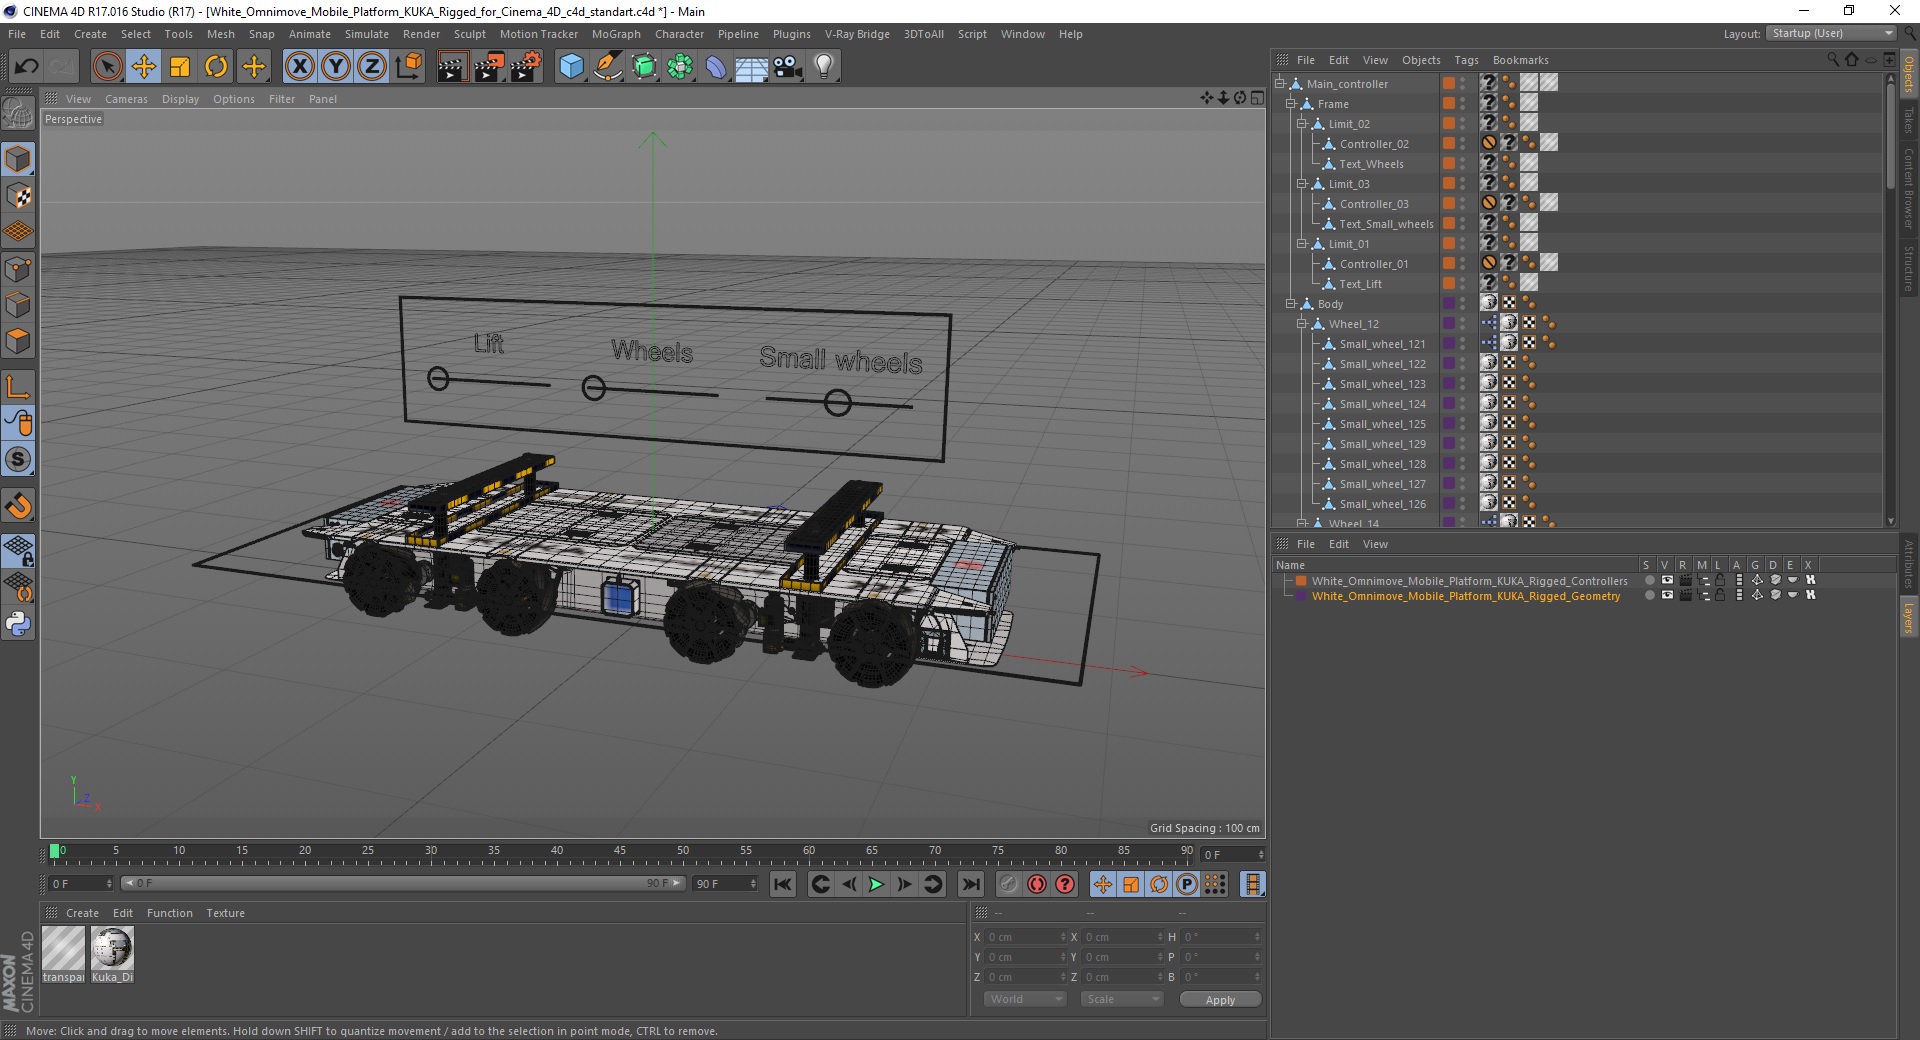Open the Scale mode dropdown

[x=1122, y=999]
